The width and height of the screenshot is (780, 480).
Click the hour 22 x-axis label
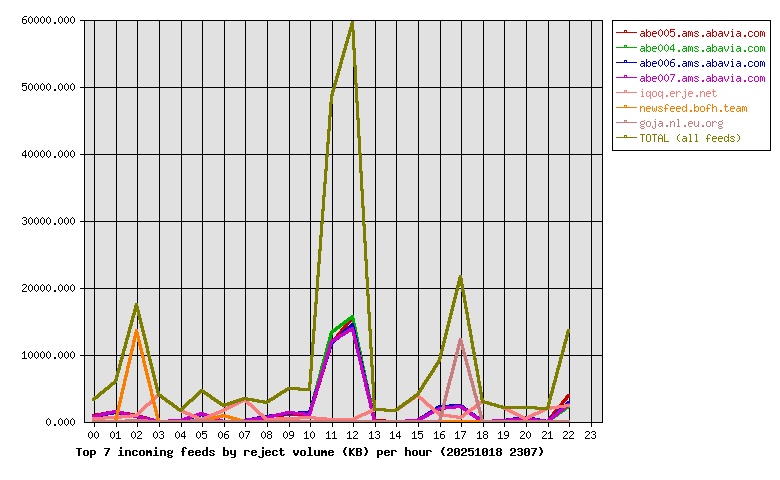click(x=569, y=435)
